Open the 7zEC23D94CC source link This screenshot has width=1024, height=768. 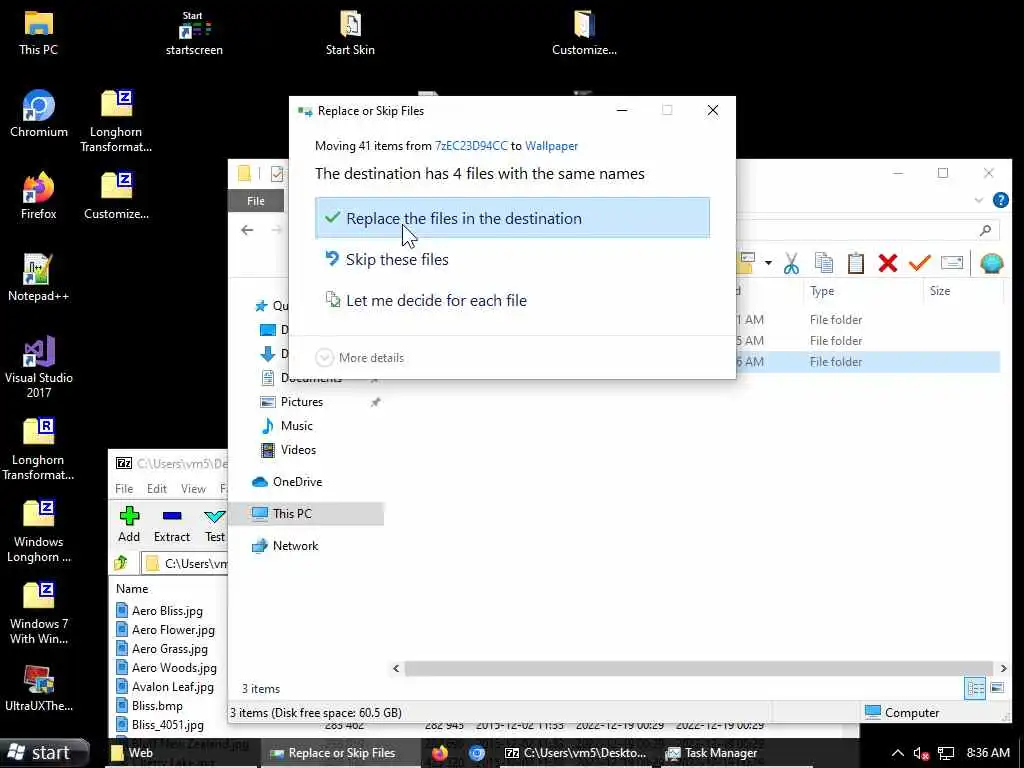(x=471, y=146)
